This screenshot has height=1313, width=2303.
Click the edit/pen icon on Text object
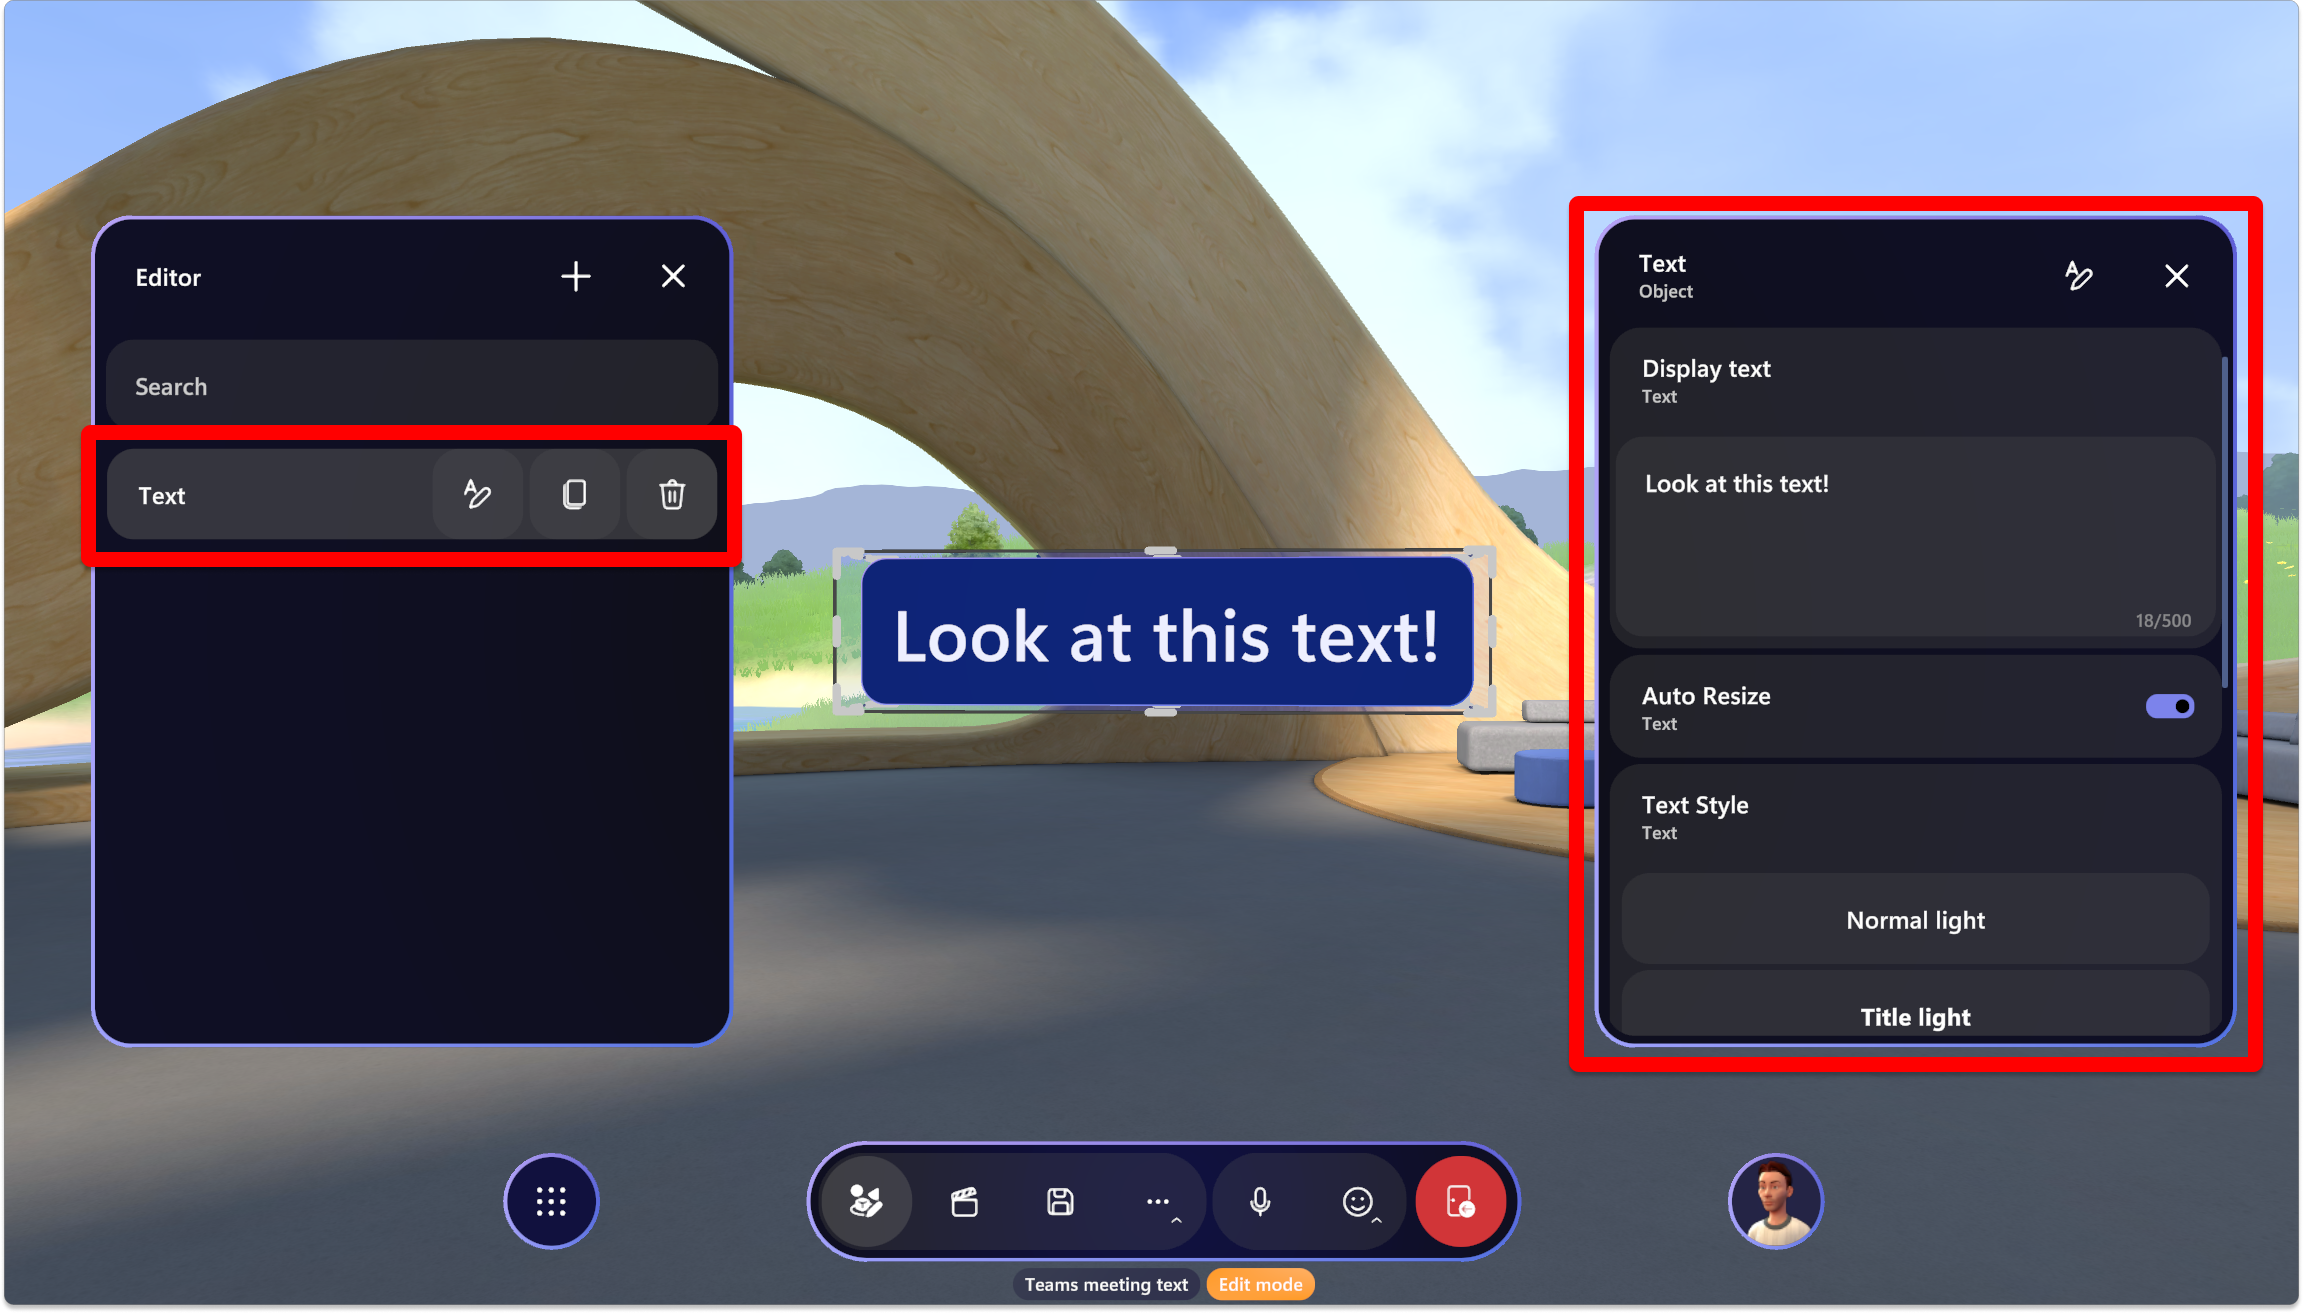(x=478, y=494)
